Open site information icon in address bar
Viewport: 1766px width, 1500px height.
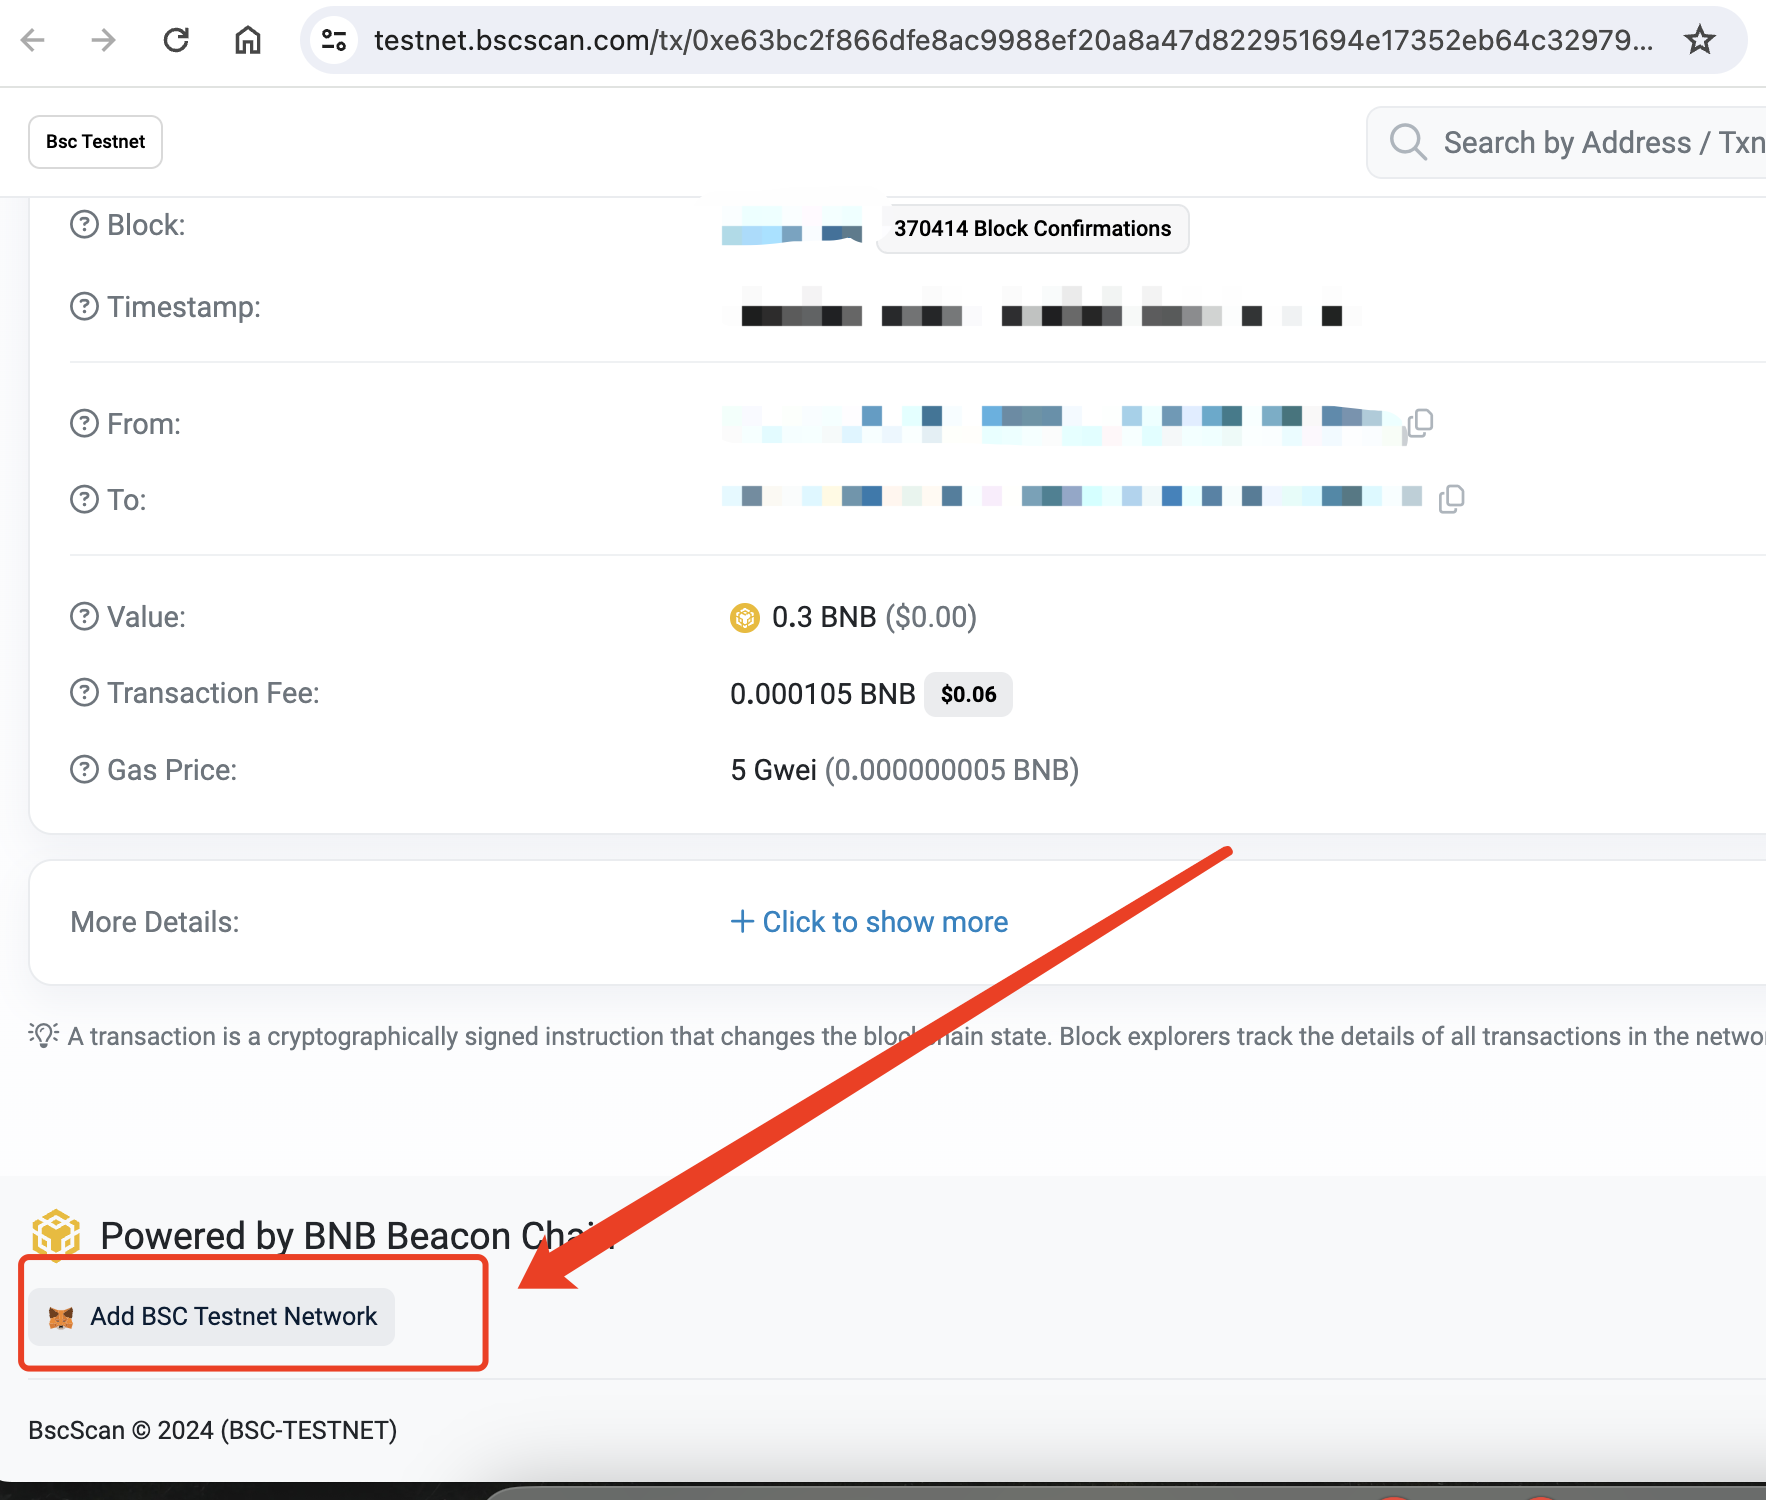click(x=334, y=40)
